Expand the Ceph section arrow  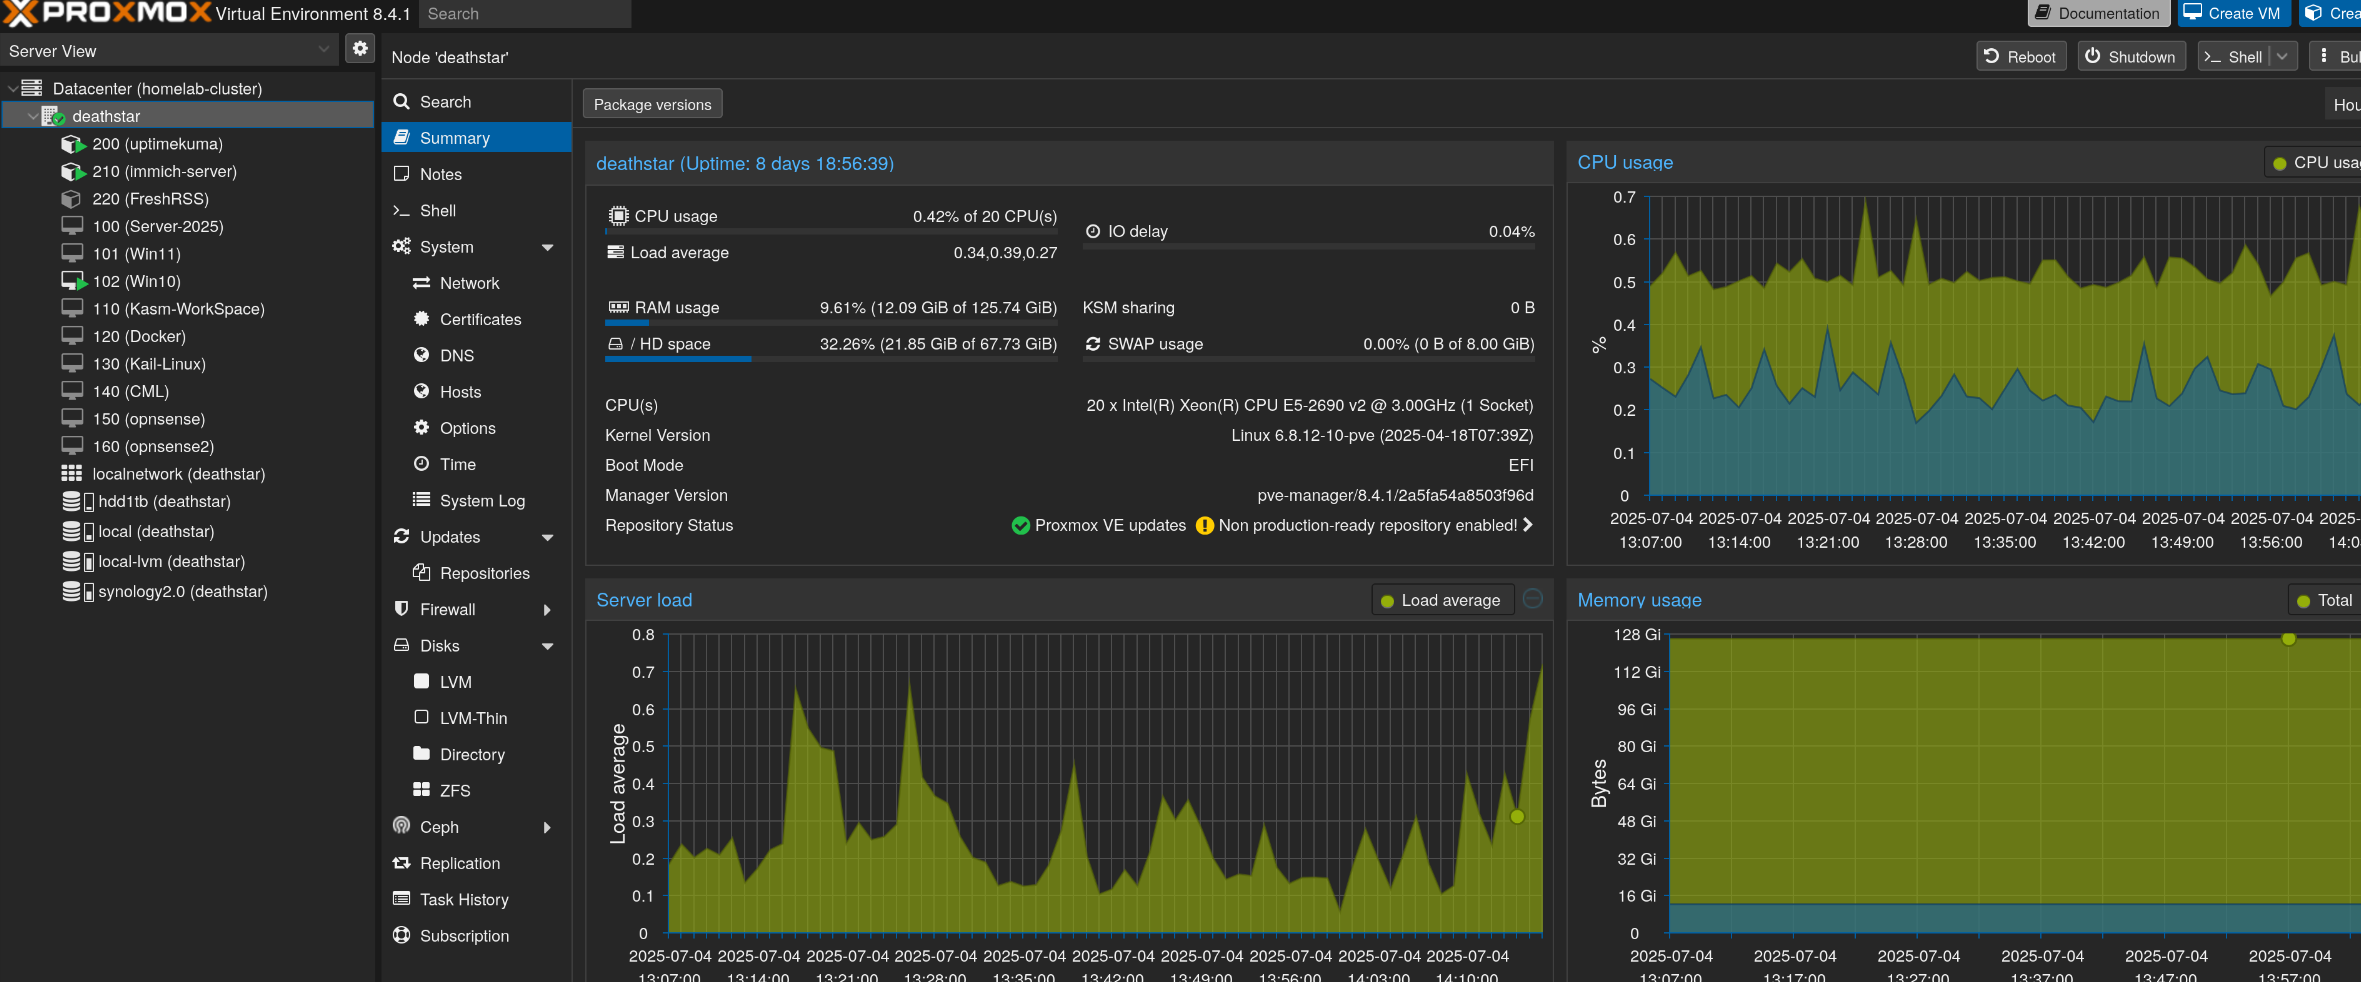[547, 828]
